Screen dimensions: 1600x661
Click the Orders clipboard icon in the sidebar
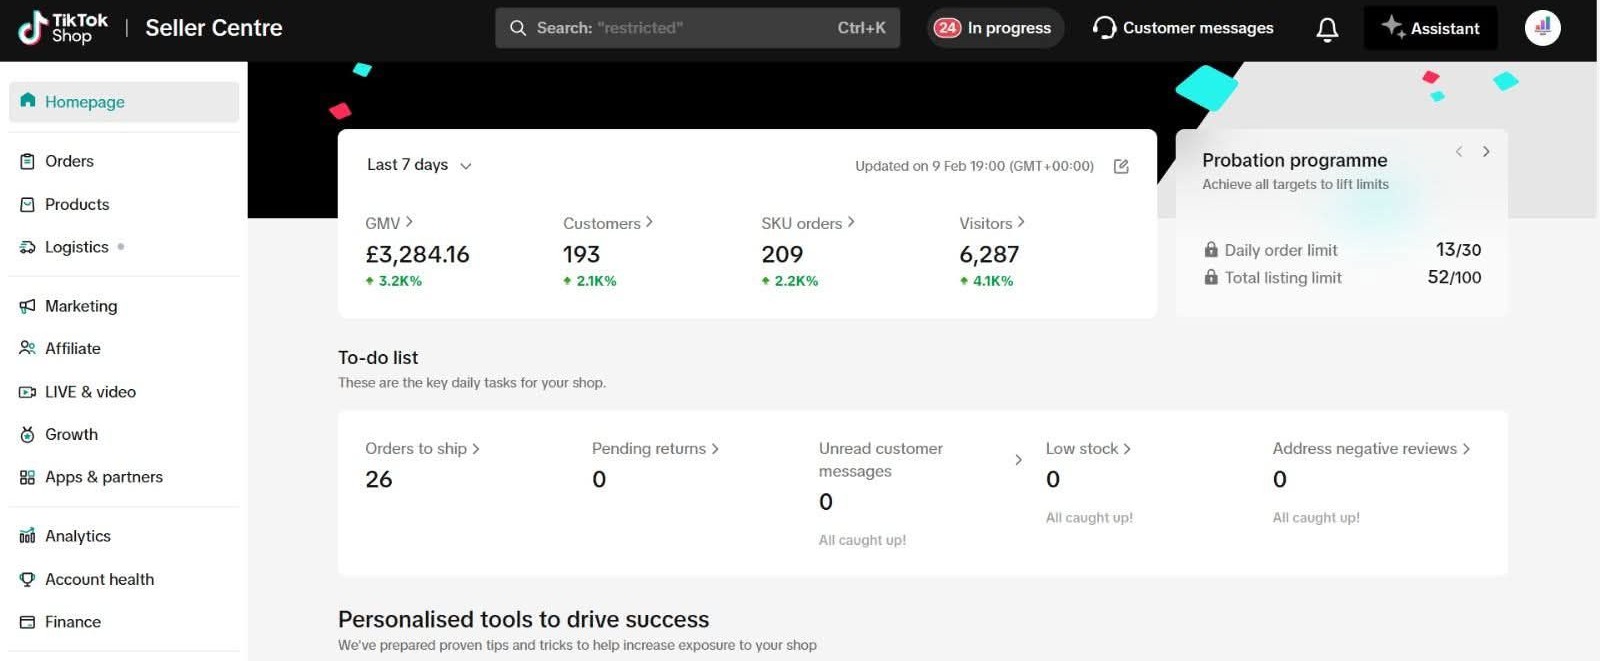[27, 161]
